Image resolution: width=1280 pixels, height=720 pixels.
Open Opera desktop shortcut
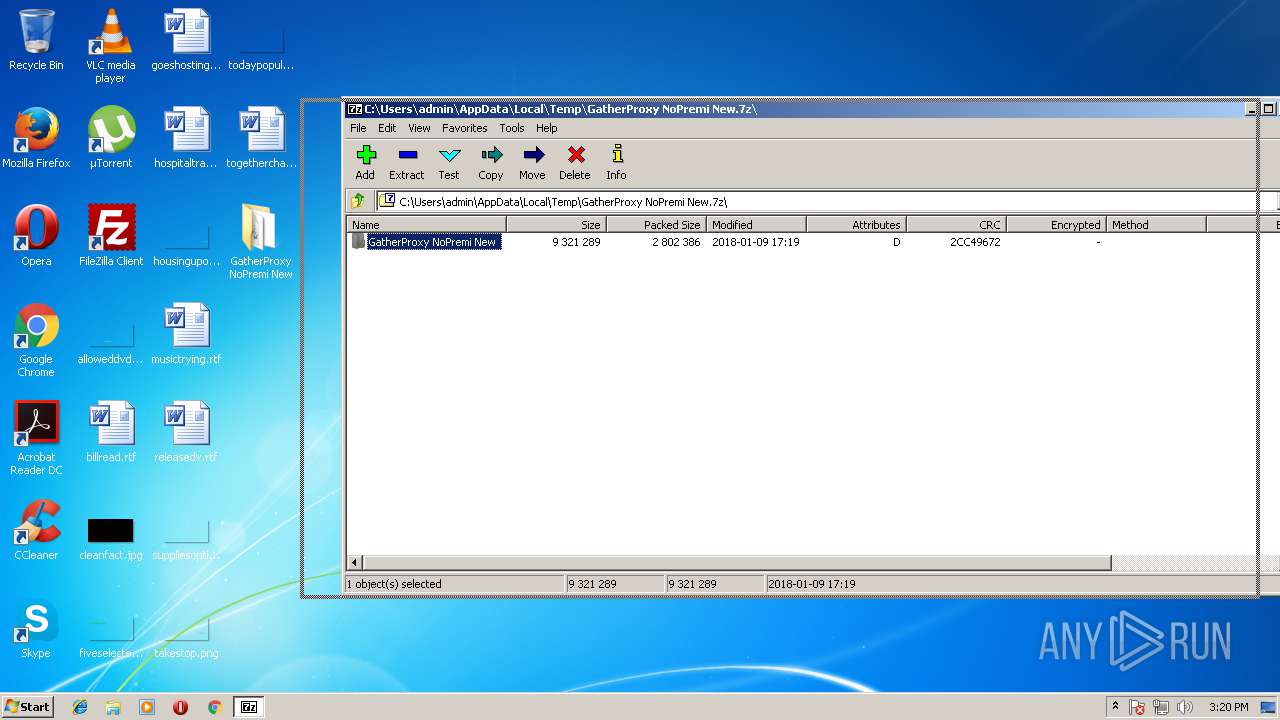click(x=36, y=236)
